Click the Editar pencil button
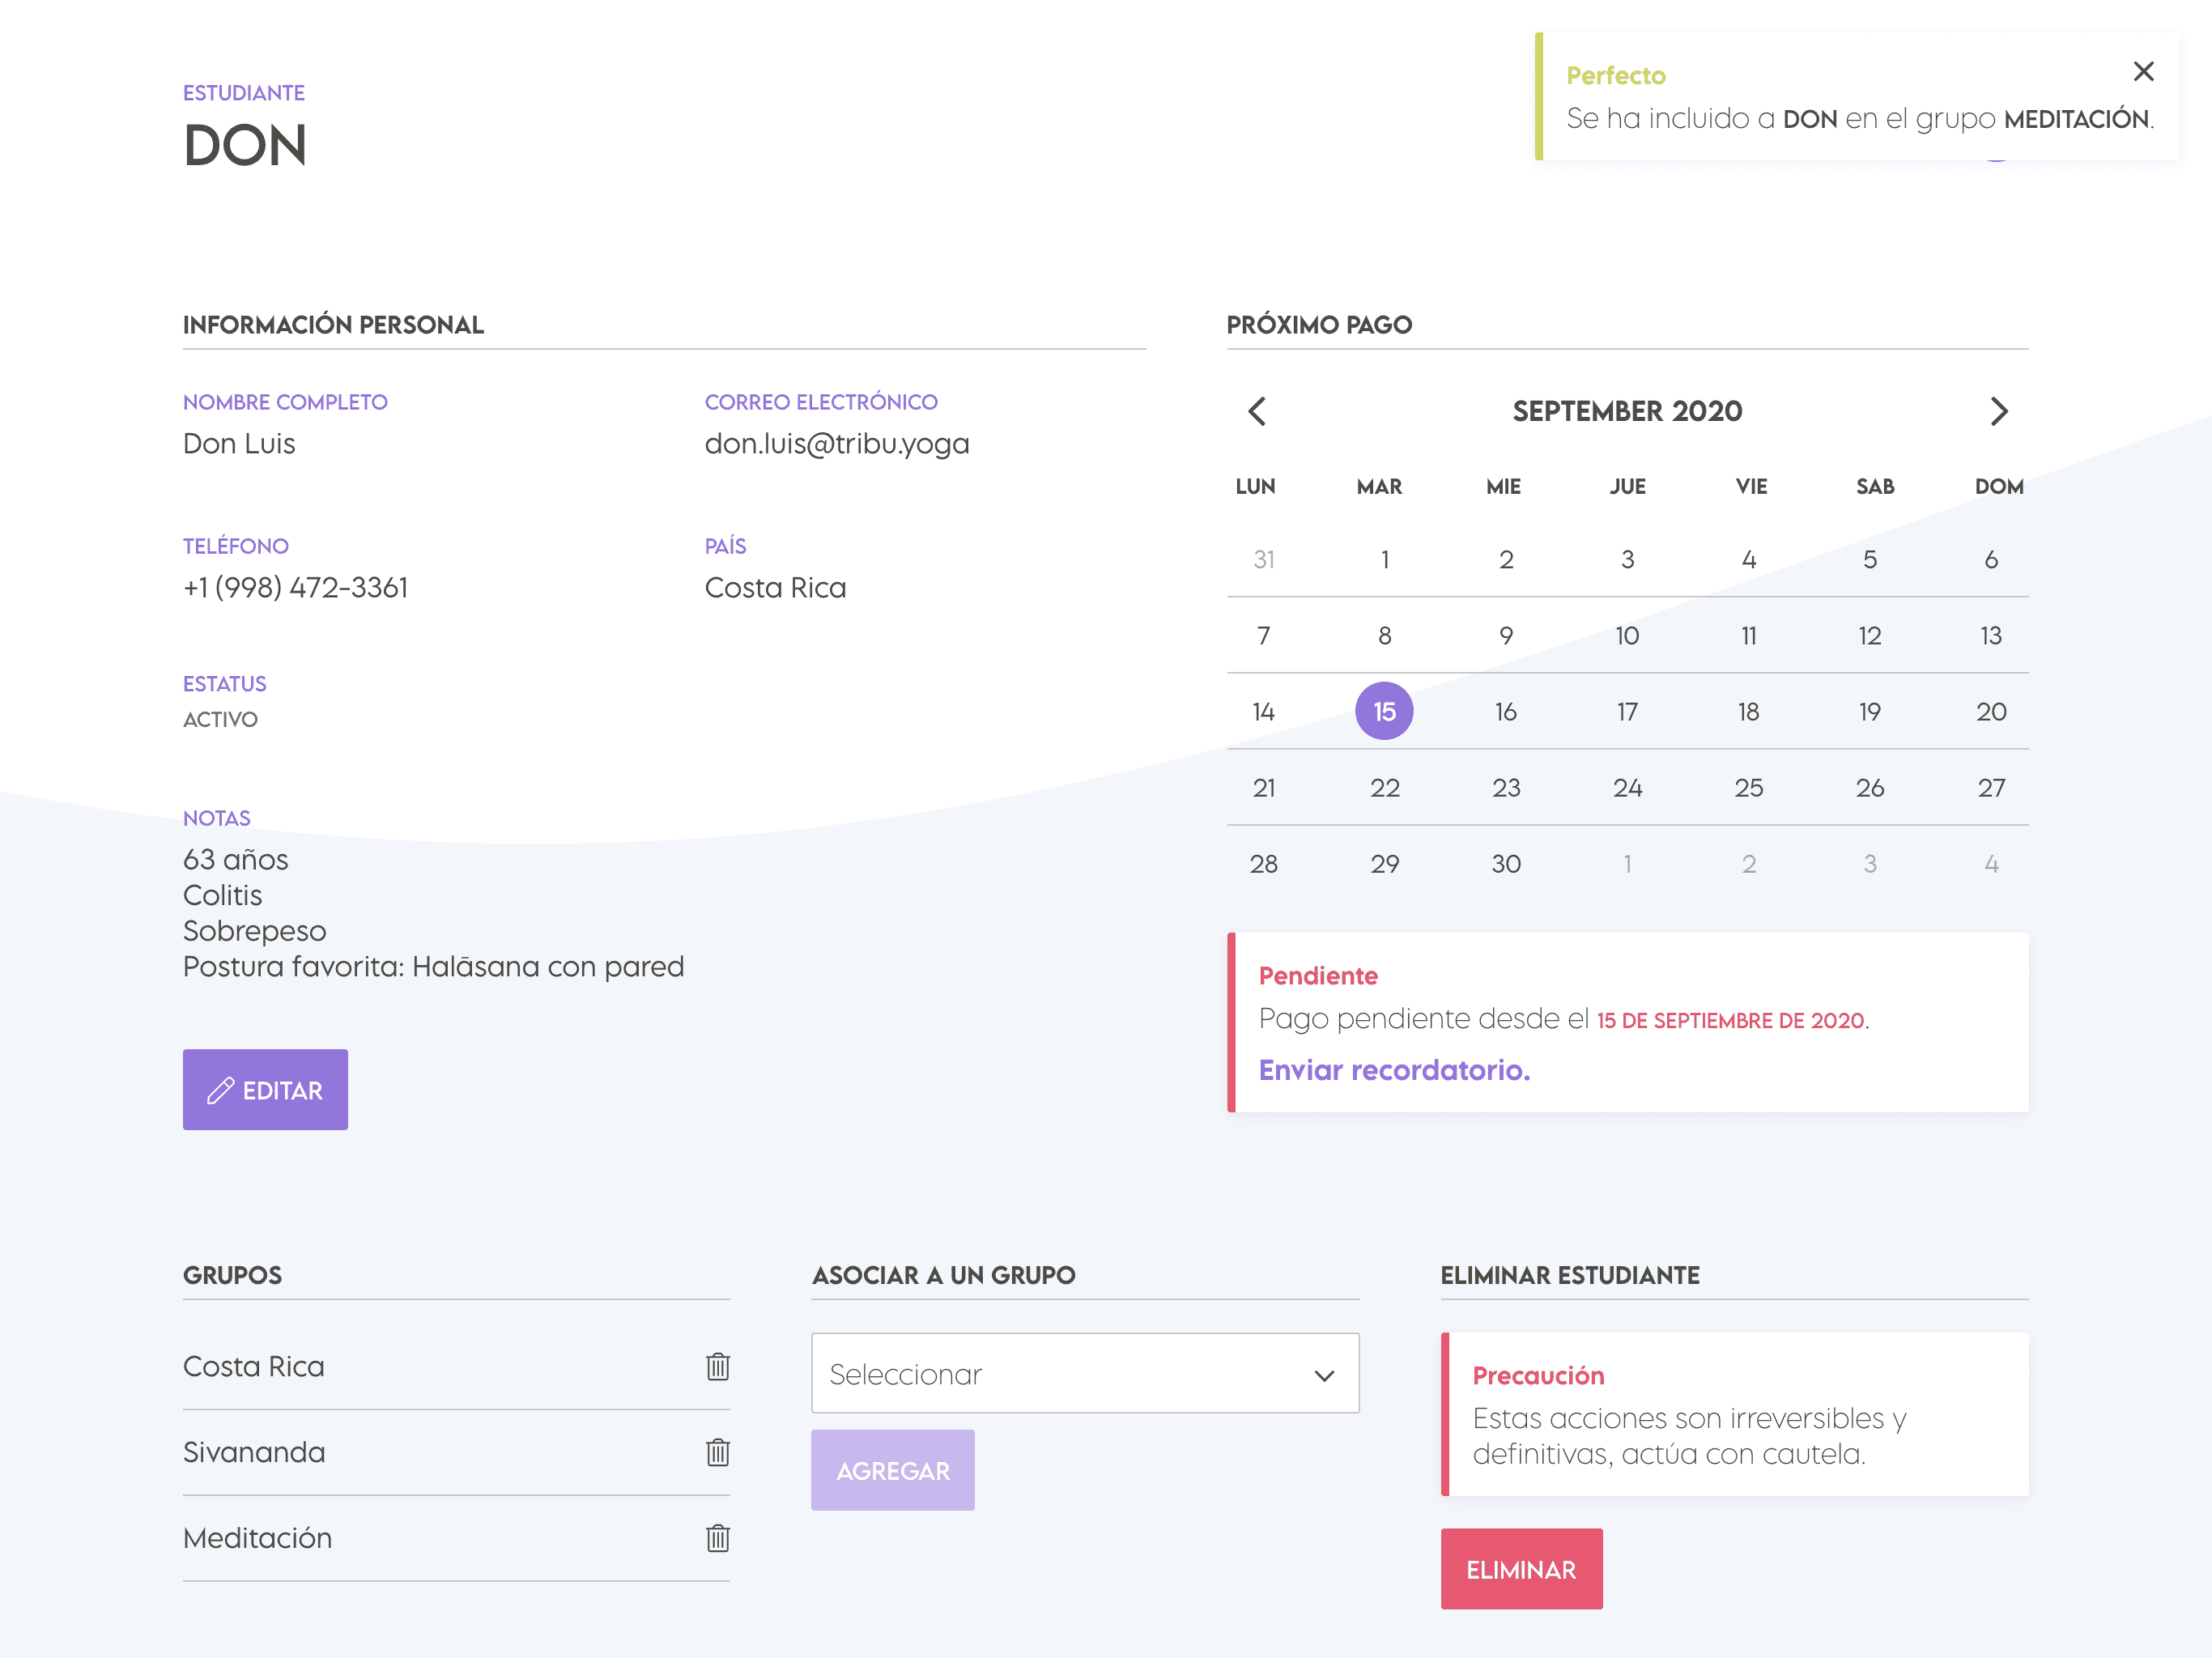Viewport: 2212px width, 1658px height. 265,1090
